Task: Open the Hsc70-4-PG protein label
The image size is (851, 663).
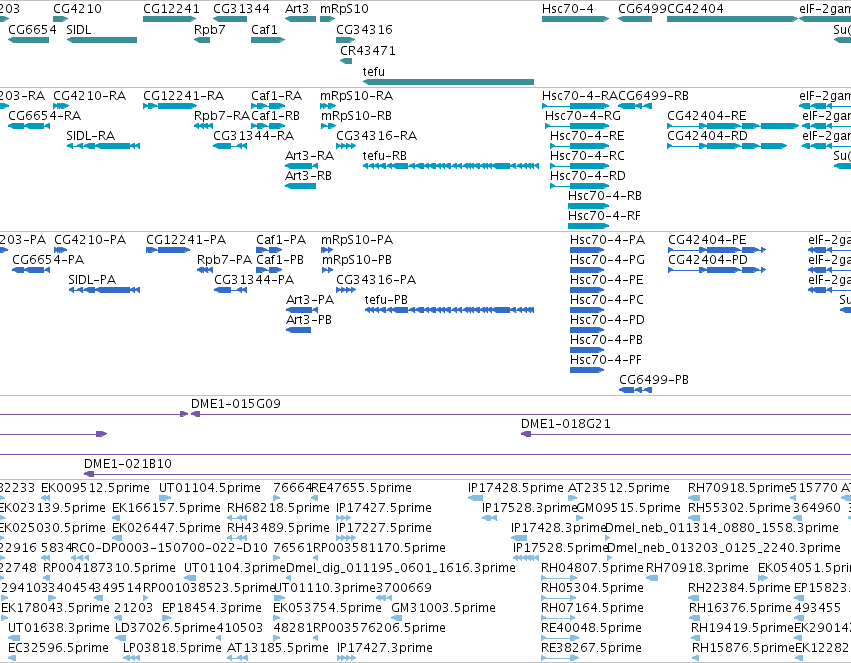Action: [x=607, y=260]
